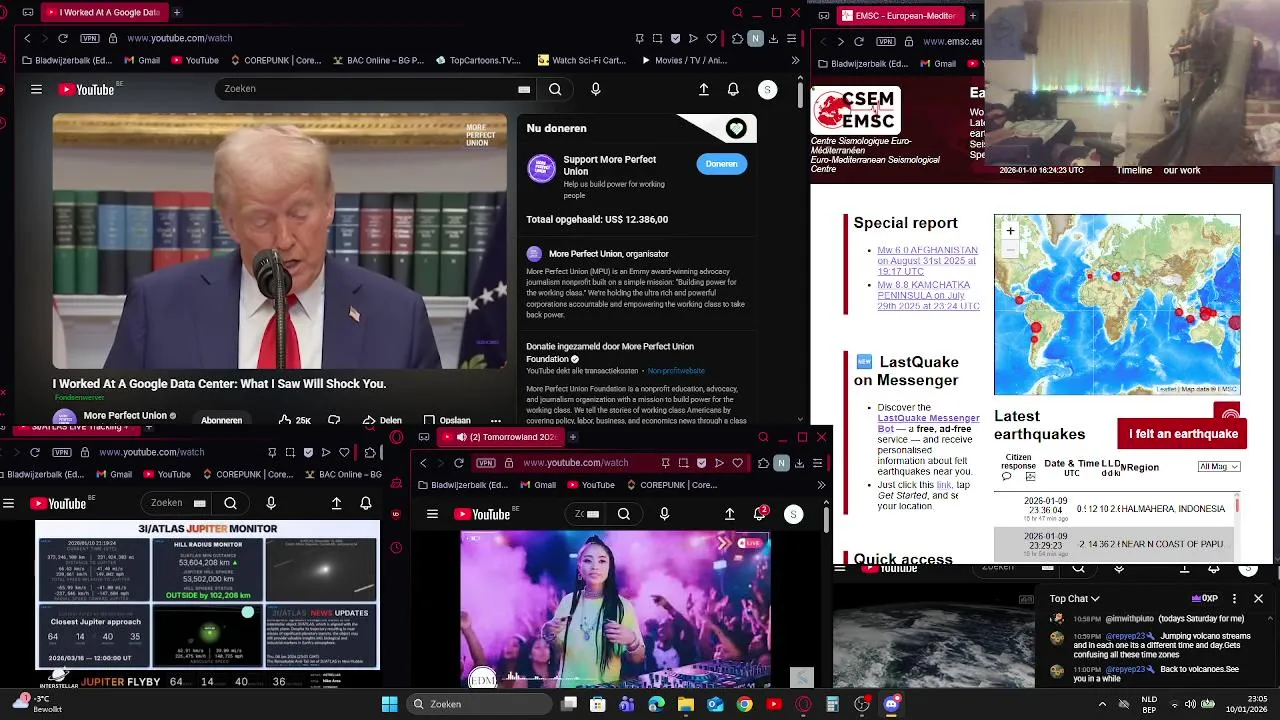Viewport: 1280px width, 720px height.
Task: Open upload/create icon in top YouTube header
Action: click(704, 89)
